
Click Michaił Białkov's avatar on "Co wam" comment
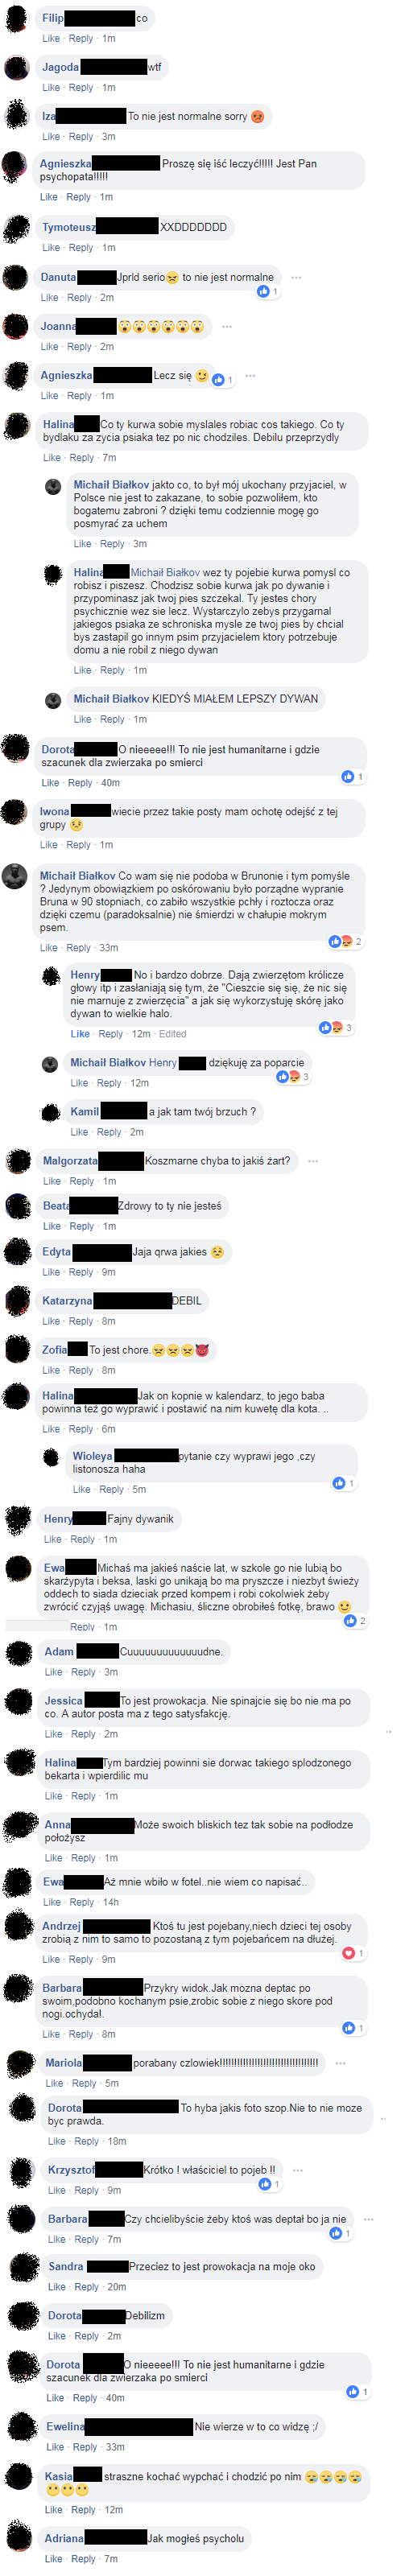pyautogui.click(x=15, y=876)
